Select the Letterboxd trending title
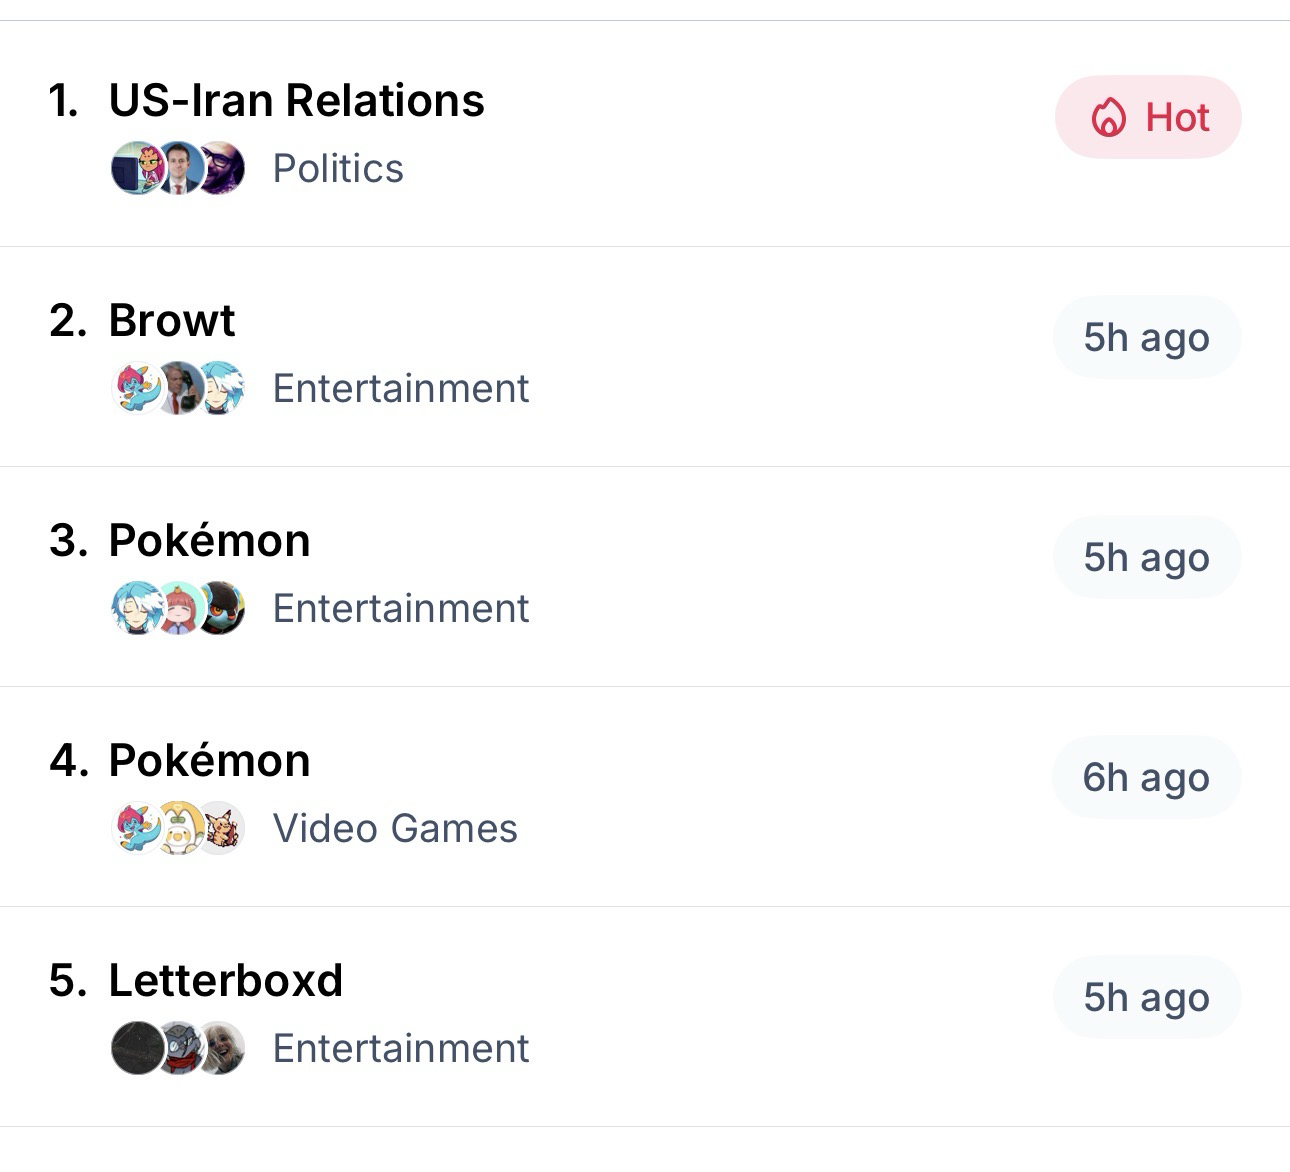 [225, 981]
